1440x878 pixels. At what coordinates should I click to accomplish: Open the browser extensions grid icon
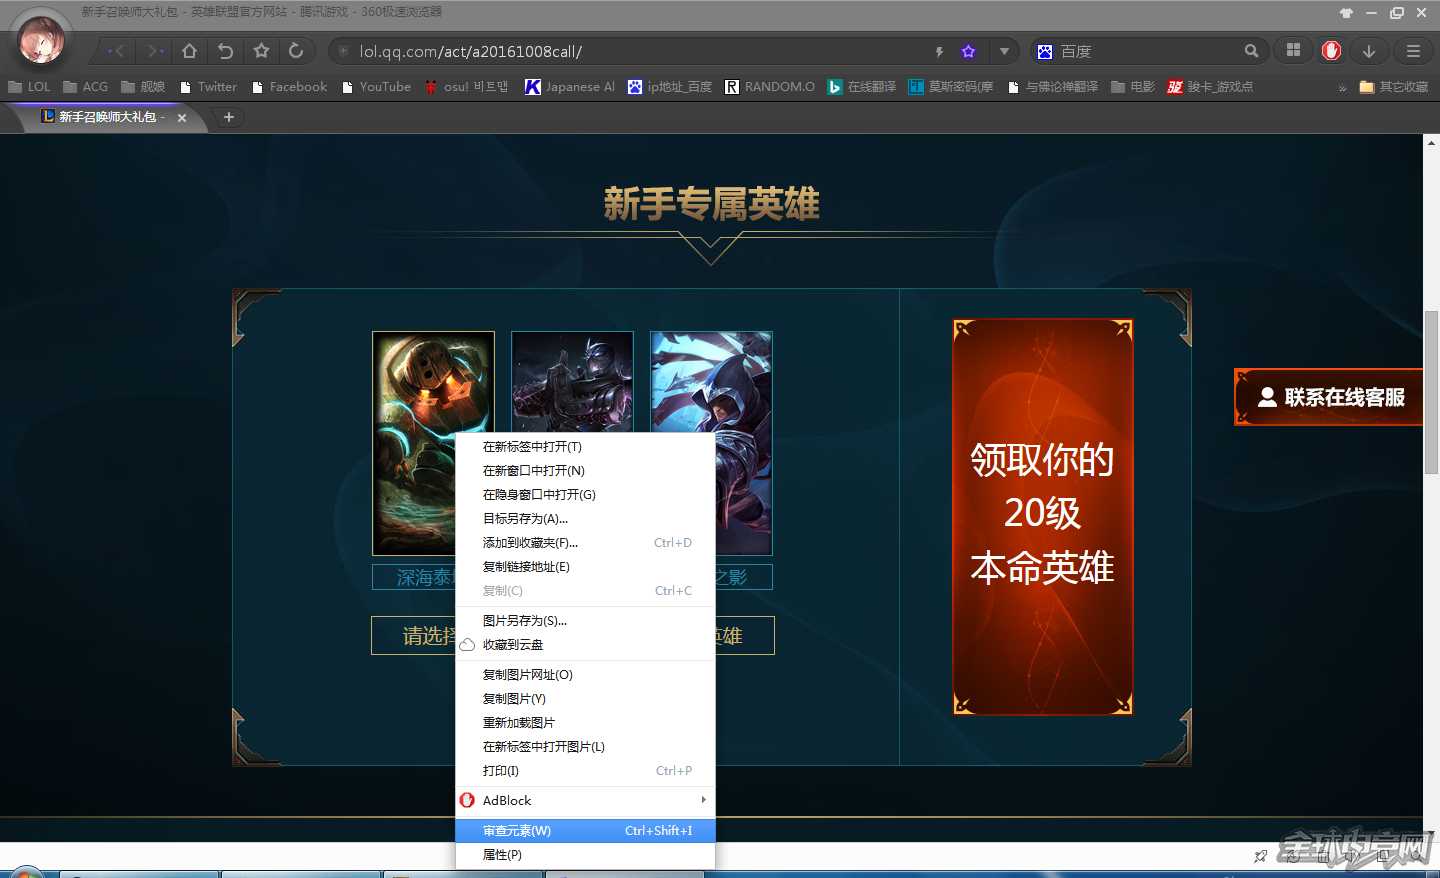pos(1292,51)
